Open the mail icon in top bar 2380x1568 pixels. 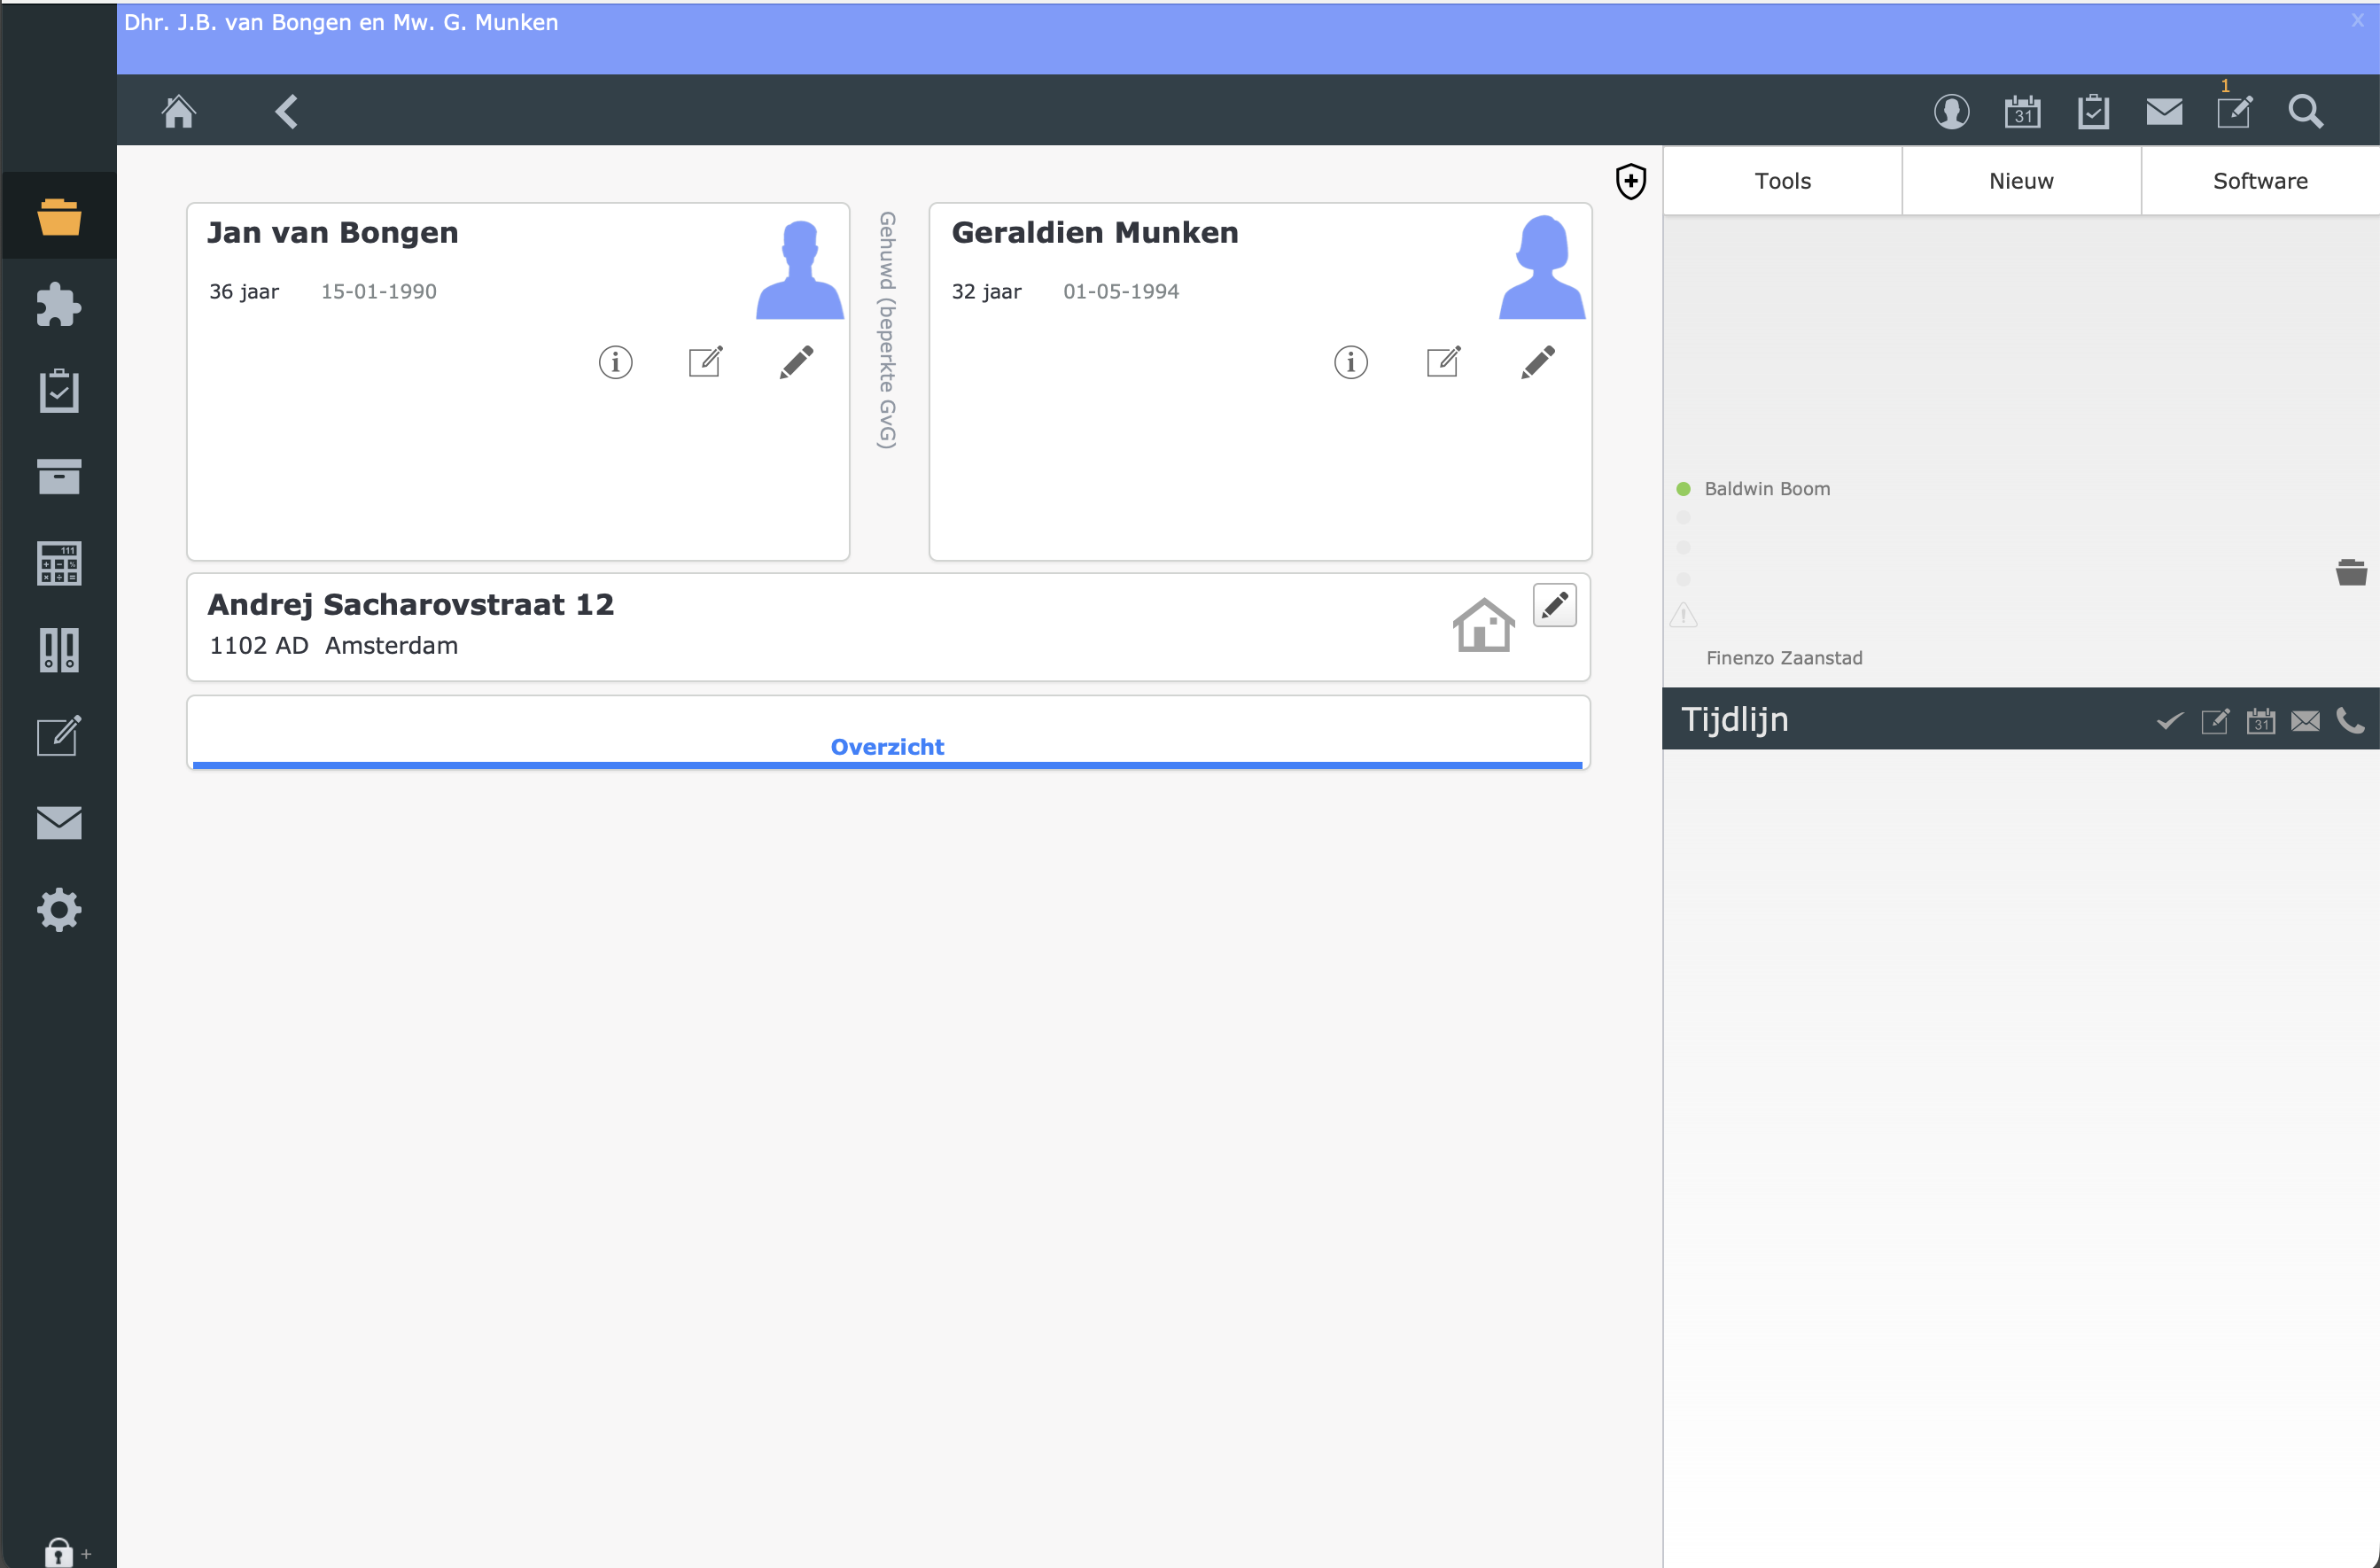pyautogui.click(x=2164, y=111)
